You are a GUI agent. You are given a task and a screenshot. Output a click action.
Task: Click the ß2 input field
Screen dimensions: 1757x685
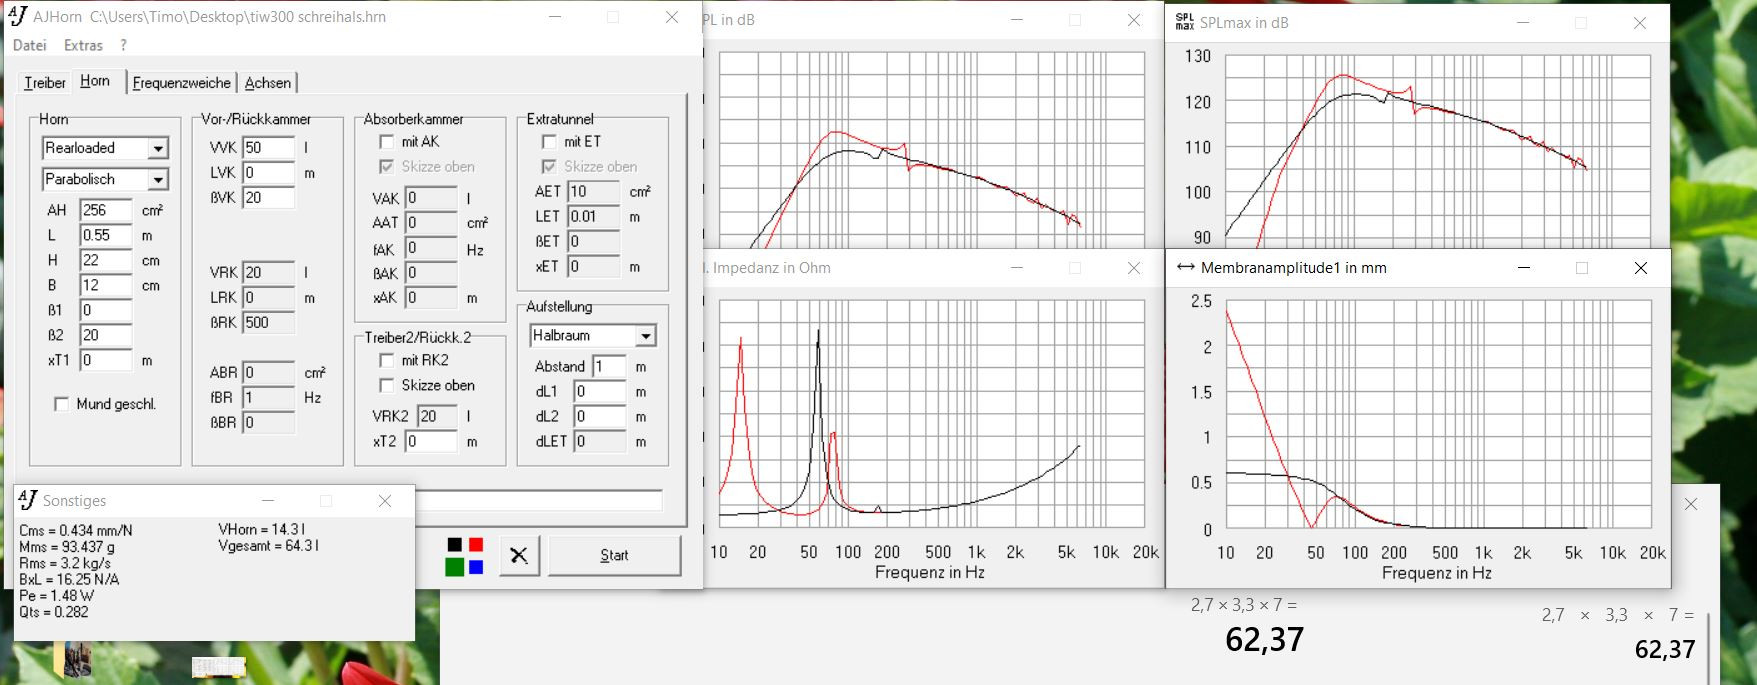click(106, 335)
